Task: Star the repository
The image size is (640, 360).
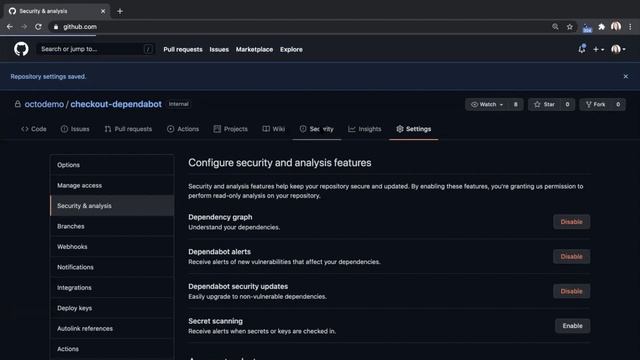Action: pyautogui.click(x=544, y=104)
